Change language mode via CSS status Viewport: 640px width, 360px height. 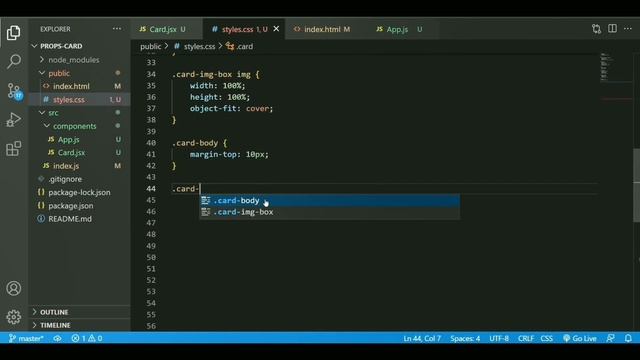coord(547,338)
